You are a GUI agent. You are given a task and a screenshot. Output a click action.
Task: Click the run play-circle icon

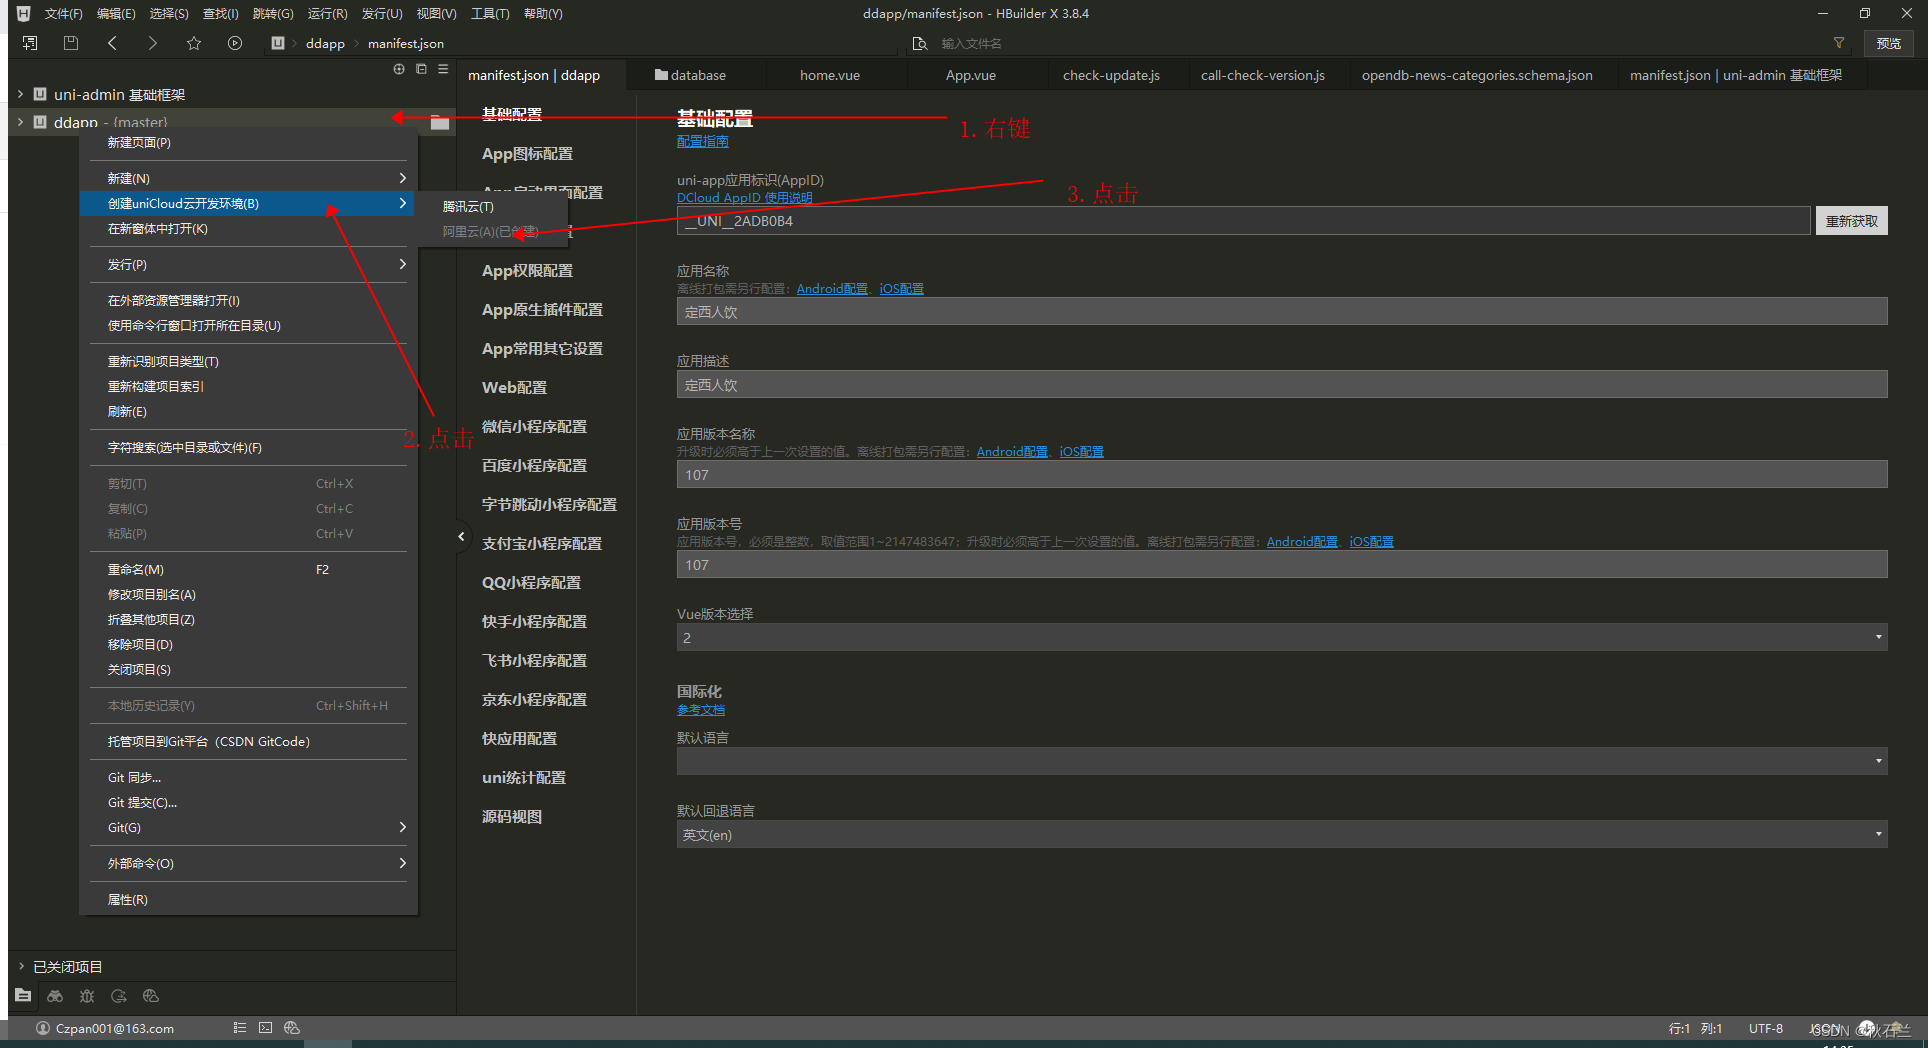click(x=235, y=43)
